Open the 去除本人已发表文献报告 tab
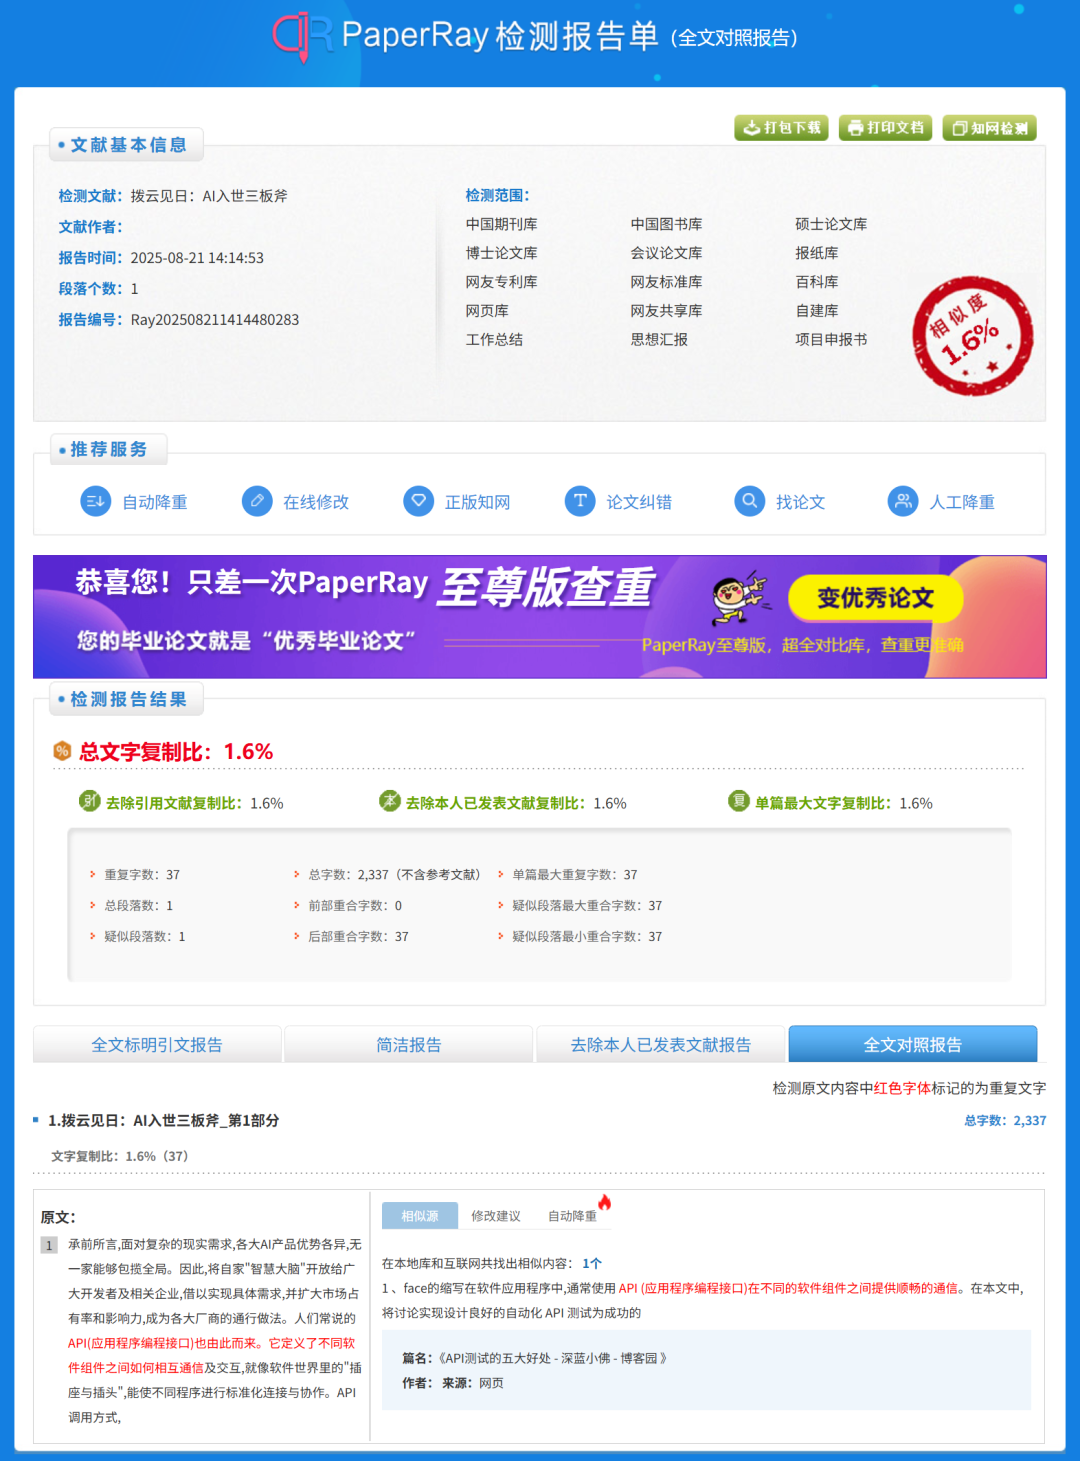This screenshot has width=1080, height=1461. (660, 1045)
